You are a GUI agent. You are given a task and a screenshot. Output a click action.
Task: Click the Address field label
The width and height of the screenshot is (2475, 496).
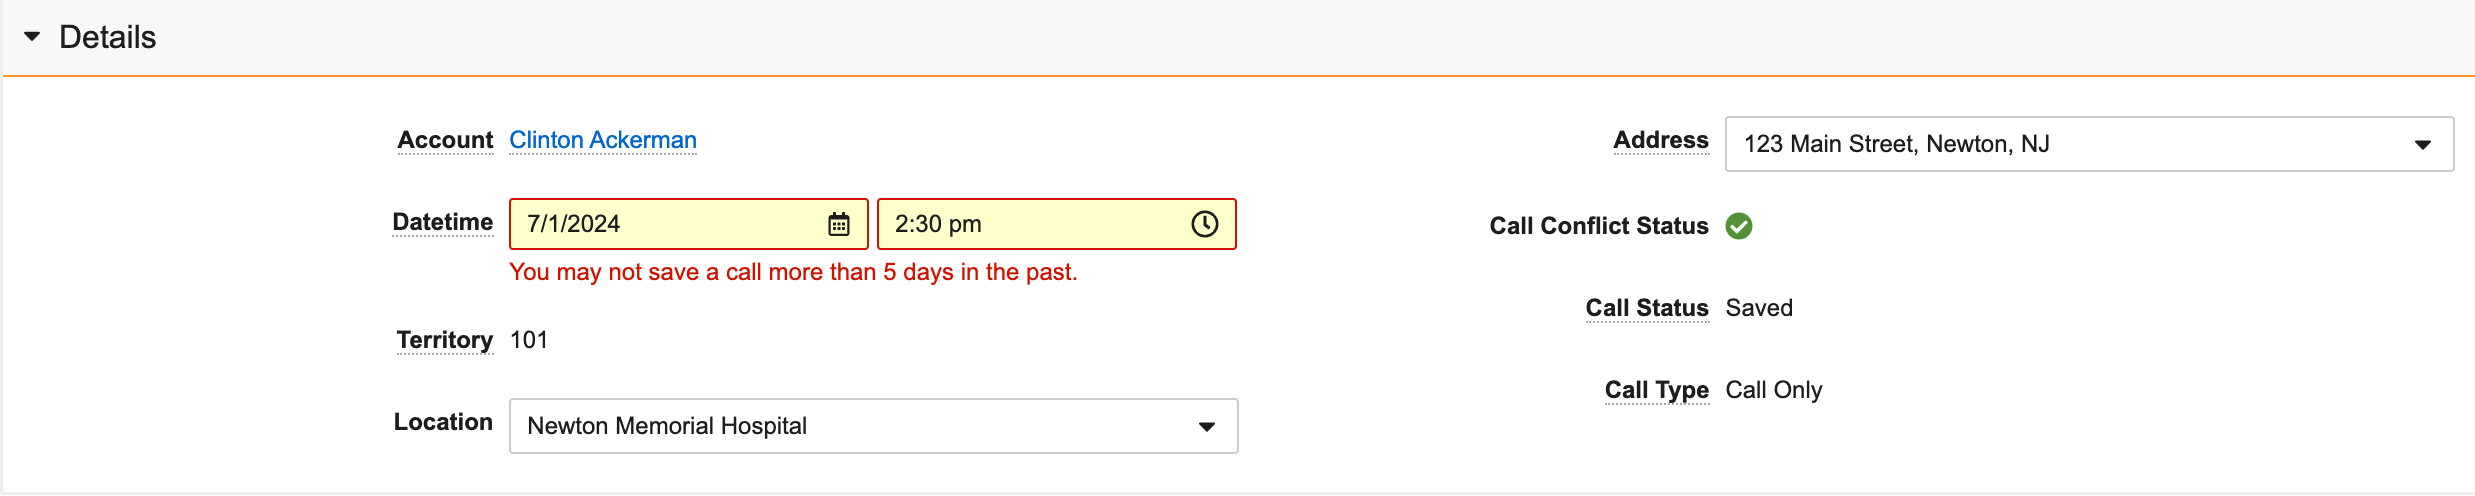(1660, 140)
